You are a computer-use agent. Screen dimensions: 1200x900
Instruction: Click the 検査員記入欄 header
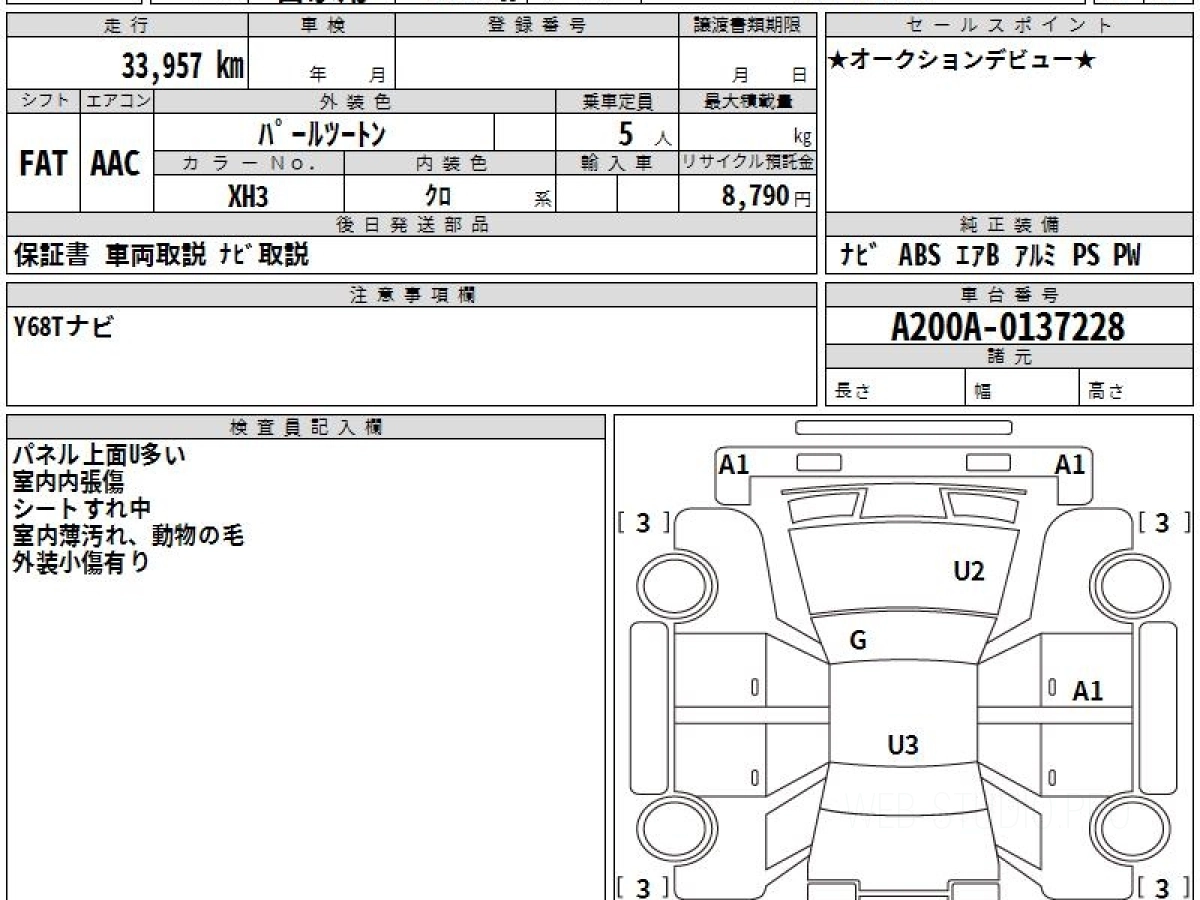306,427
